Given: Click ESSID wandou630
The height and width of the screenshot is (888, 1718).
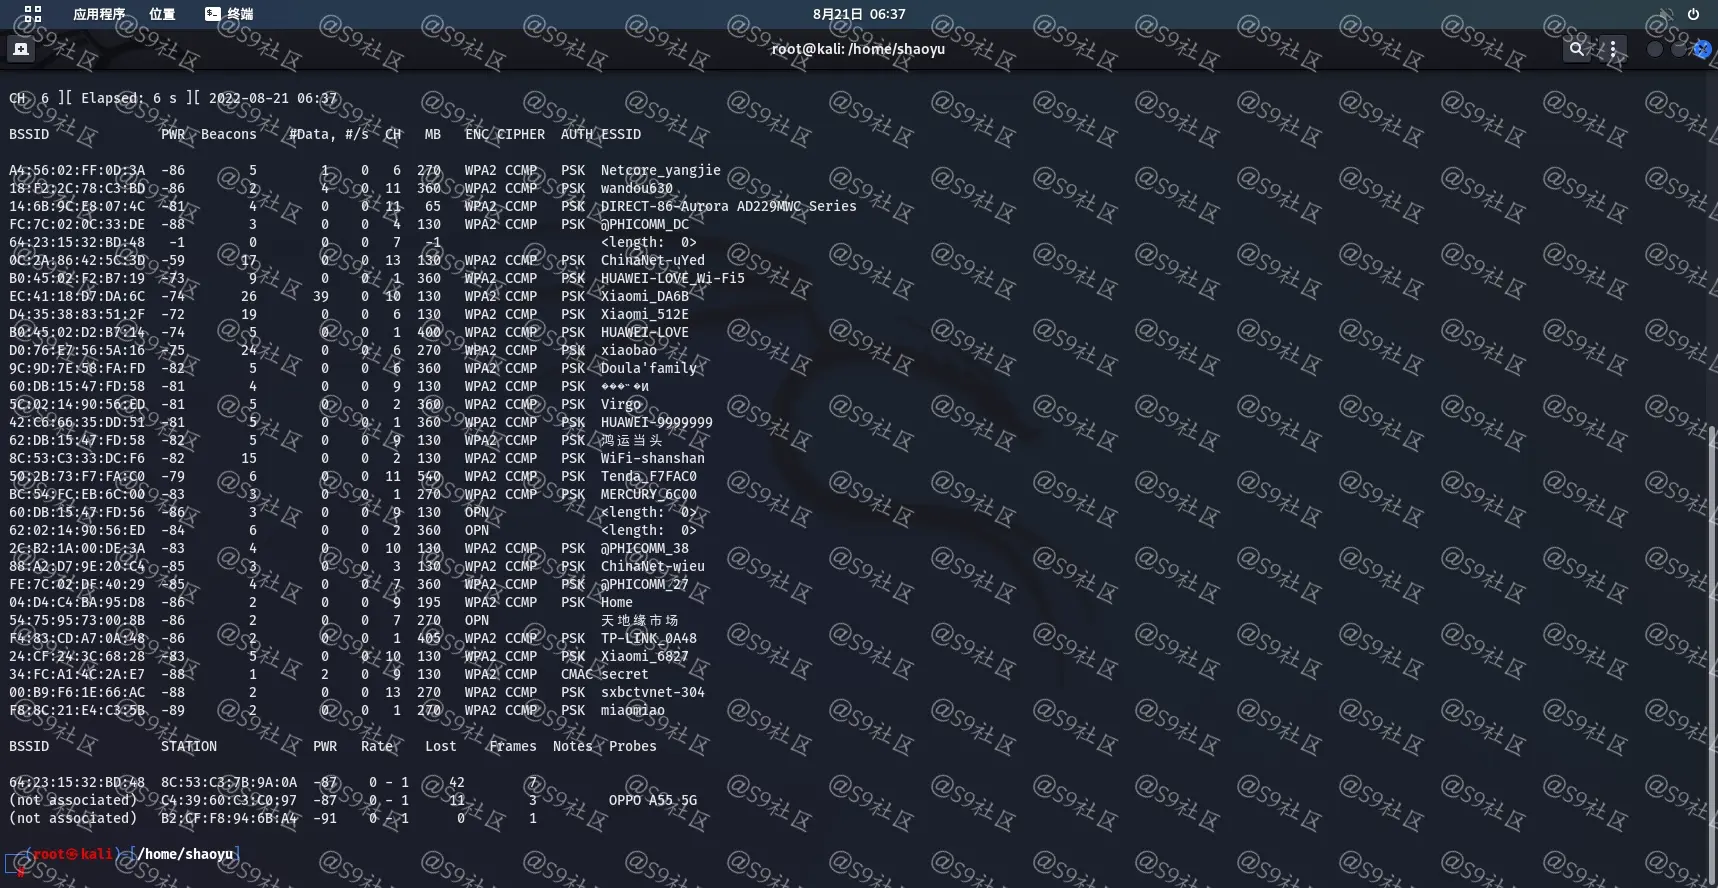Looking at the screenshot, I should tap(636, 188).
